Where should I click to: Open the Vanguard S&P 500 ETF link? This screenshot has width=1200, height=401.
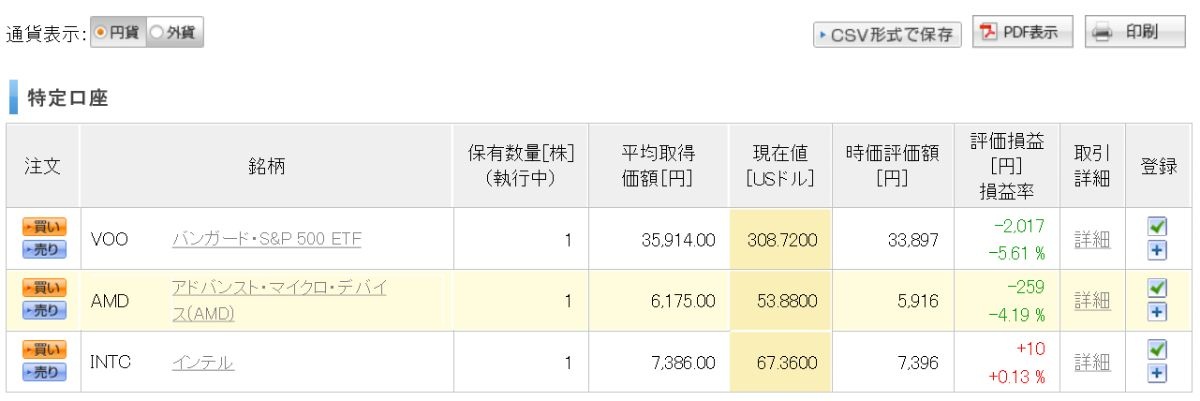pos(267,239)
